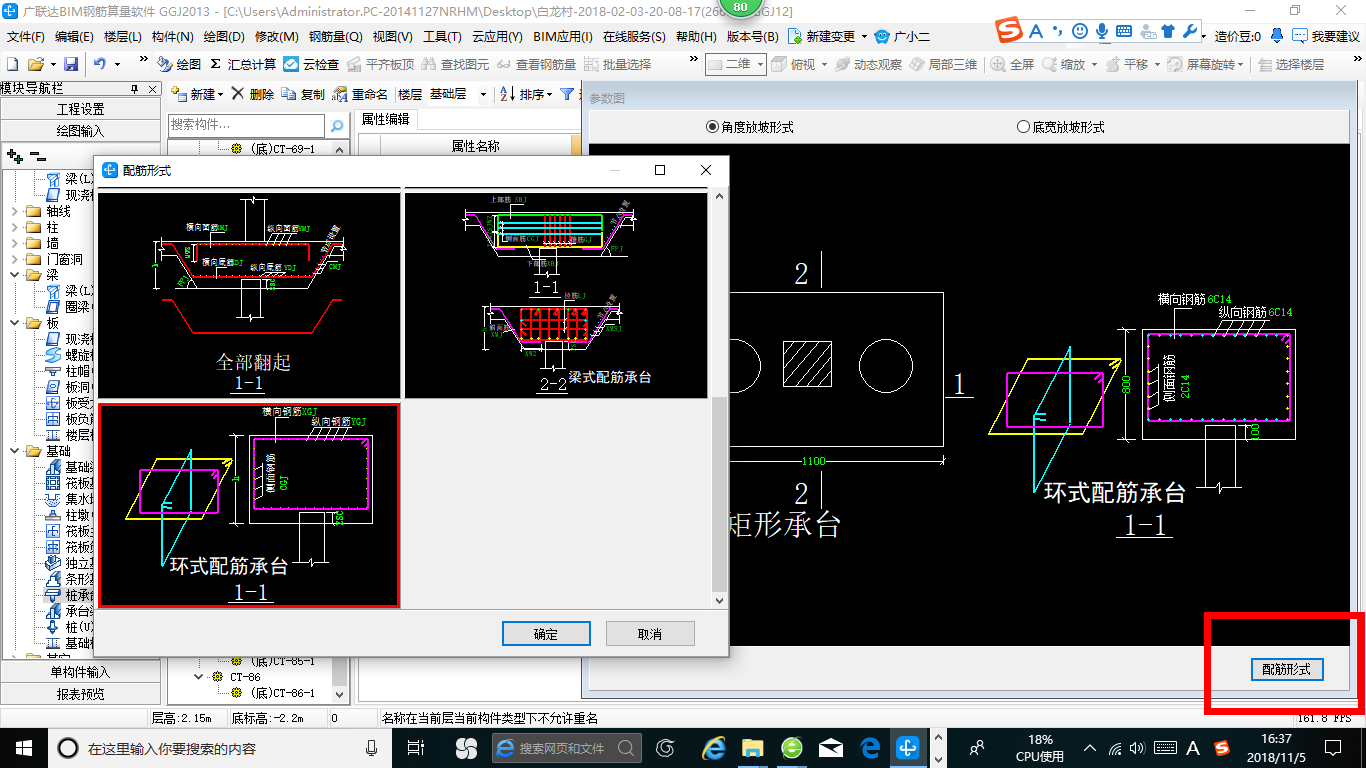Screen dimensions: 1366x768
Task: Open File Explorer from taskbar
Action: pyautogui.click(x=752, y=747)
